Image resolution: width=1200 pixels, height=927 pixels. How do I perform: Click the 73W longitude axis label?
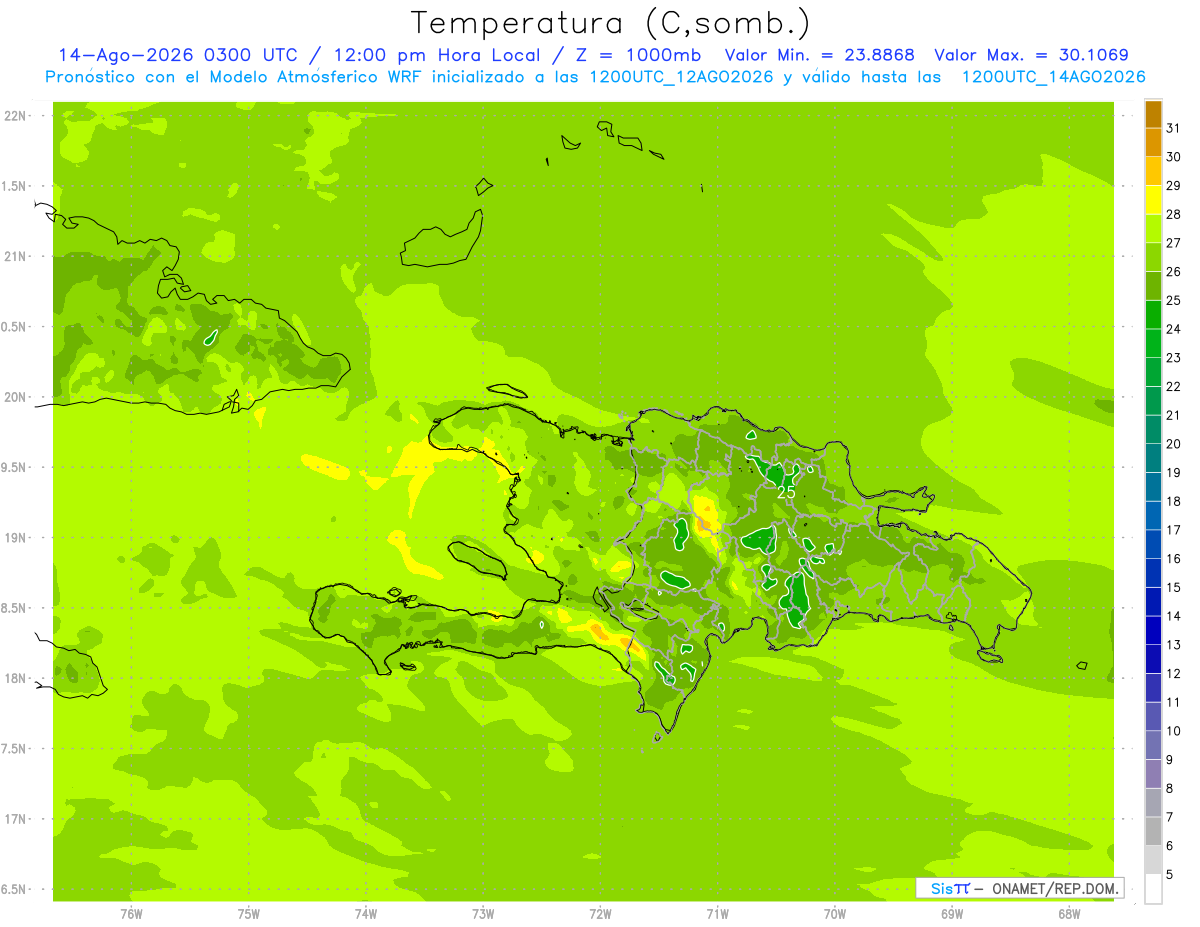point(483,914)
